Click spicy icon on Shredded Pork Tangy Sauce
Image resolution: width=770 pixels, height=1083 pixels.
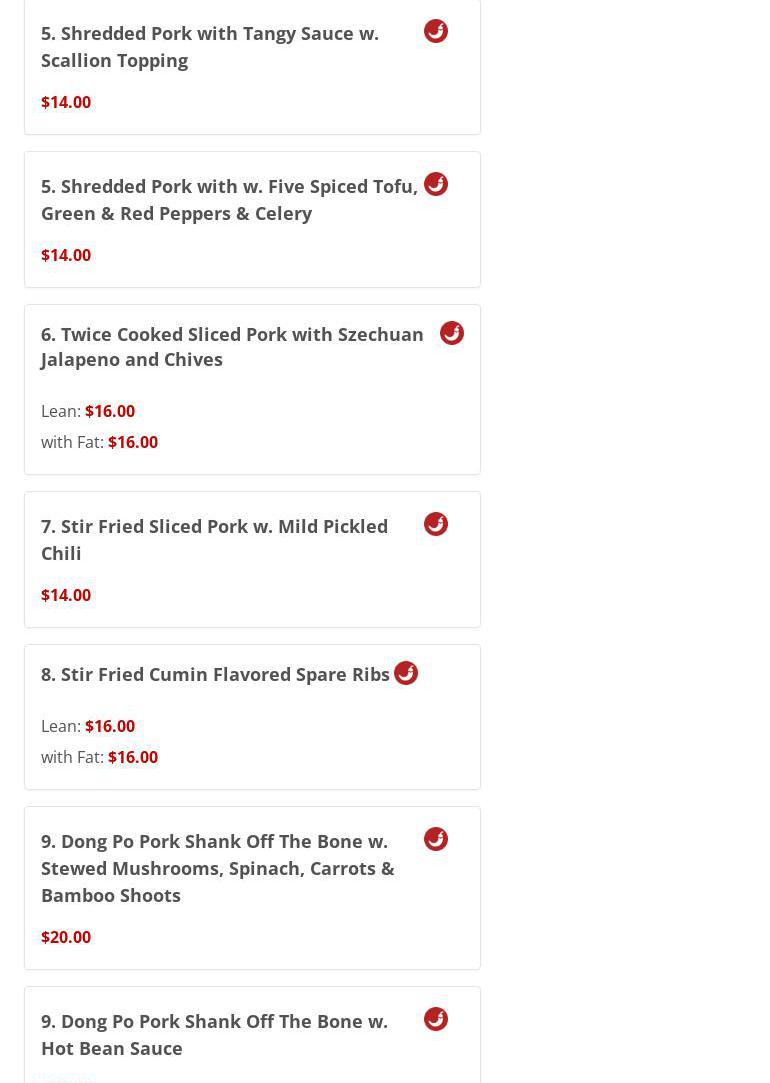click(436, 31)
